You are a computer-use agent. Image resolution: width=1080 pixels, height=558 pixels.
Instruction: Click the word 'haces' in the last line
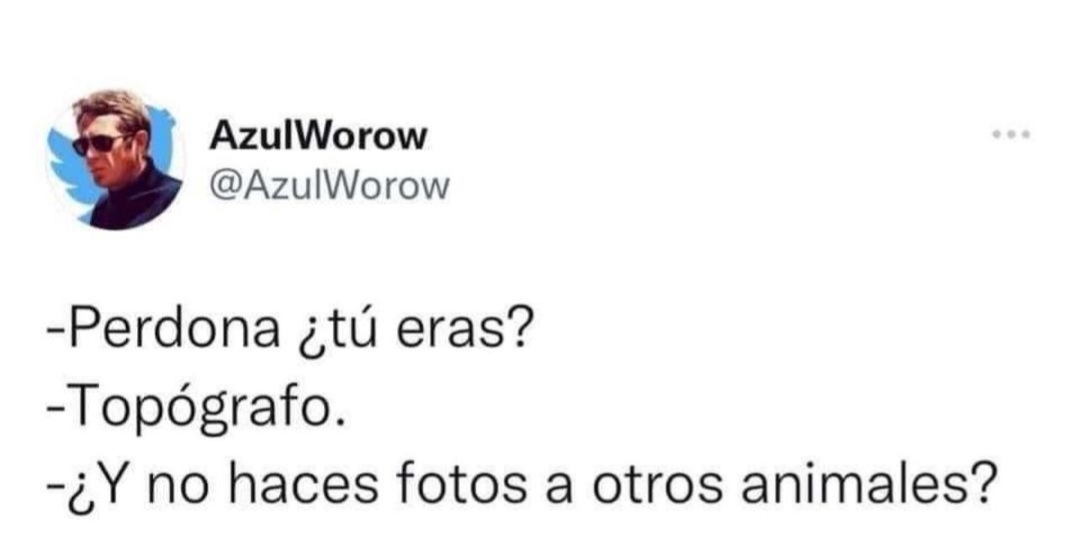click(x=302, y=484)
